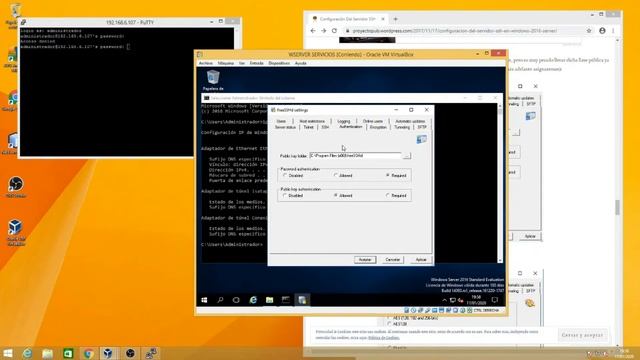Screen dimensions: 640x360
Task: Open the guest taskbar search magnifier
Action: (x=220, y=300)
